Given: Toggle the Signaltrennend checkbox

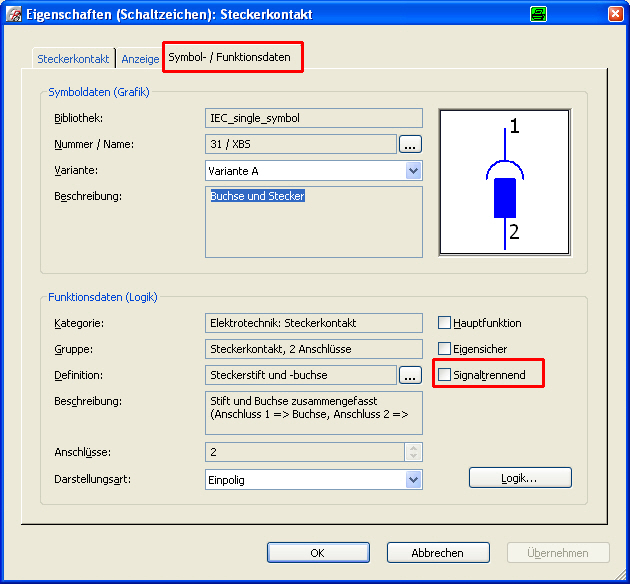Looking at the screenshot, I should tap(444, 374).
